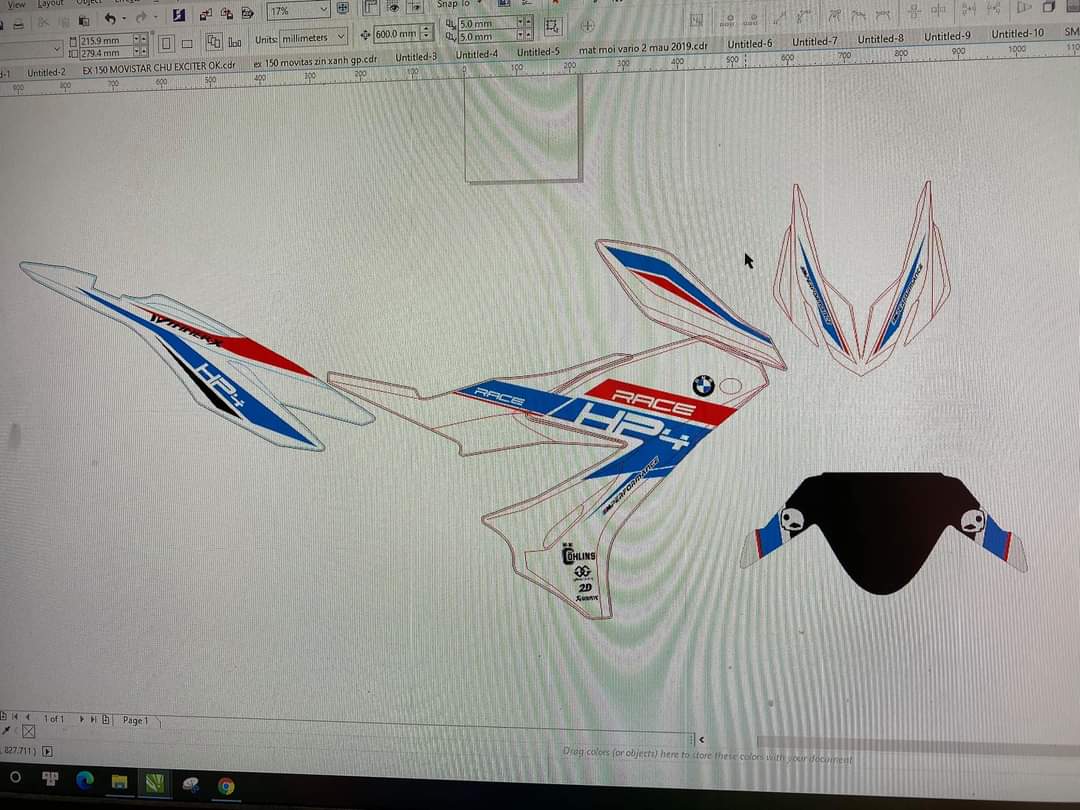Switch to Untitled-8 document tab
The height and width of the screenshot is (810, 1080).
pyautogui.click(x=881, y=39)
